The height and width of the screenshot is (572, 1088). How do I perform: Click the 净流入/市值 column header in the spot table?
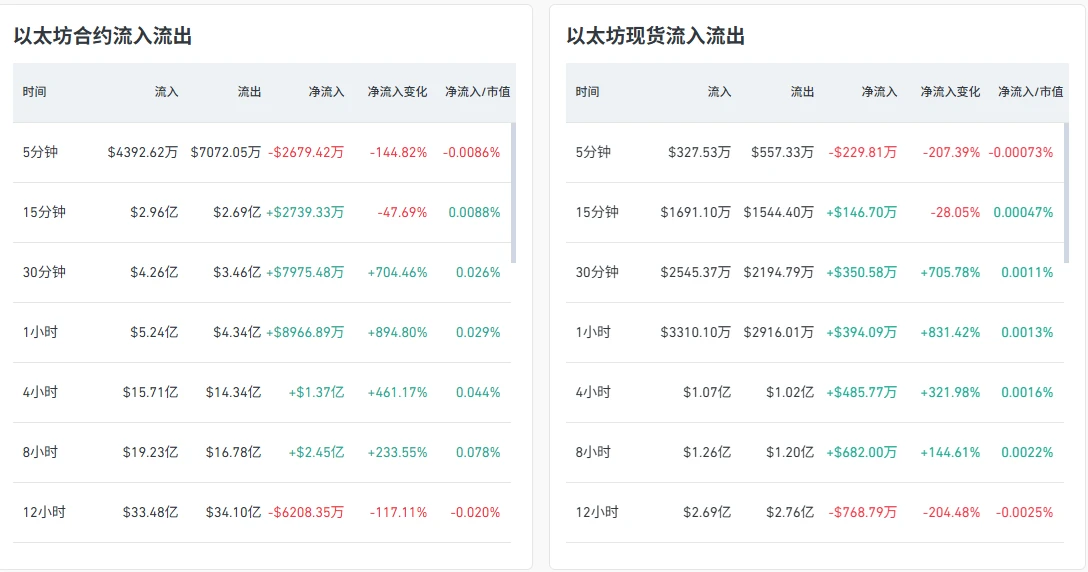[1030, 92]
